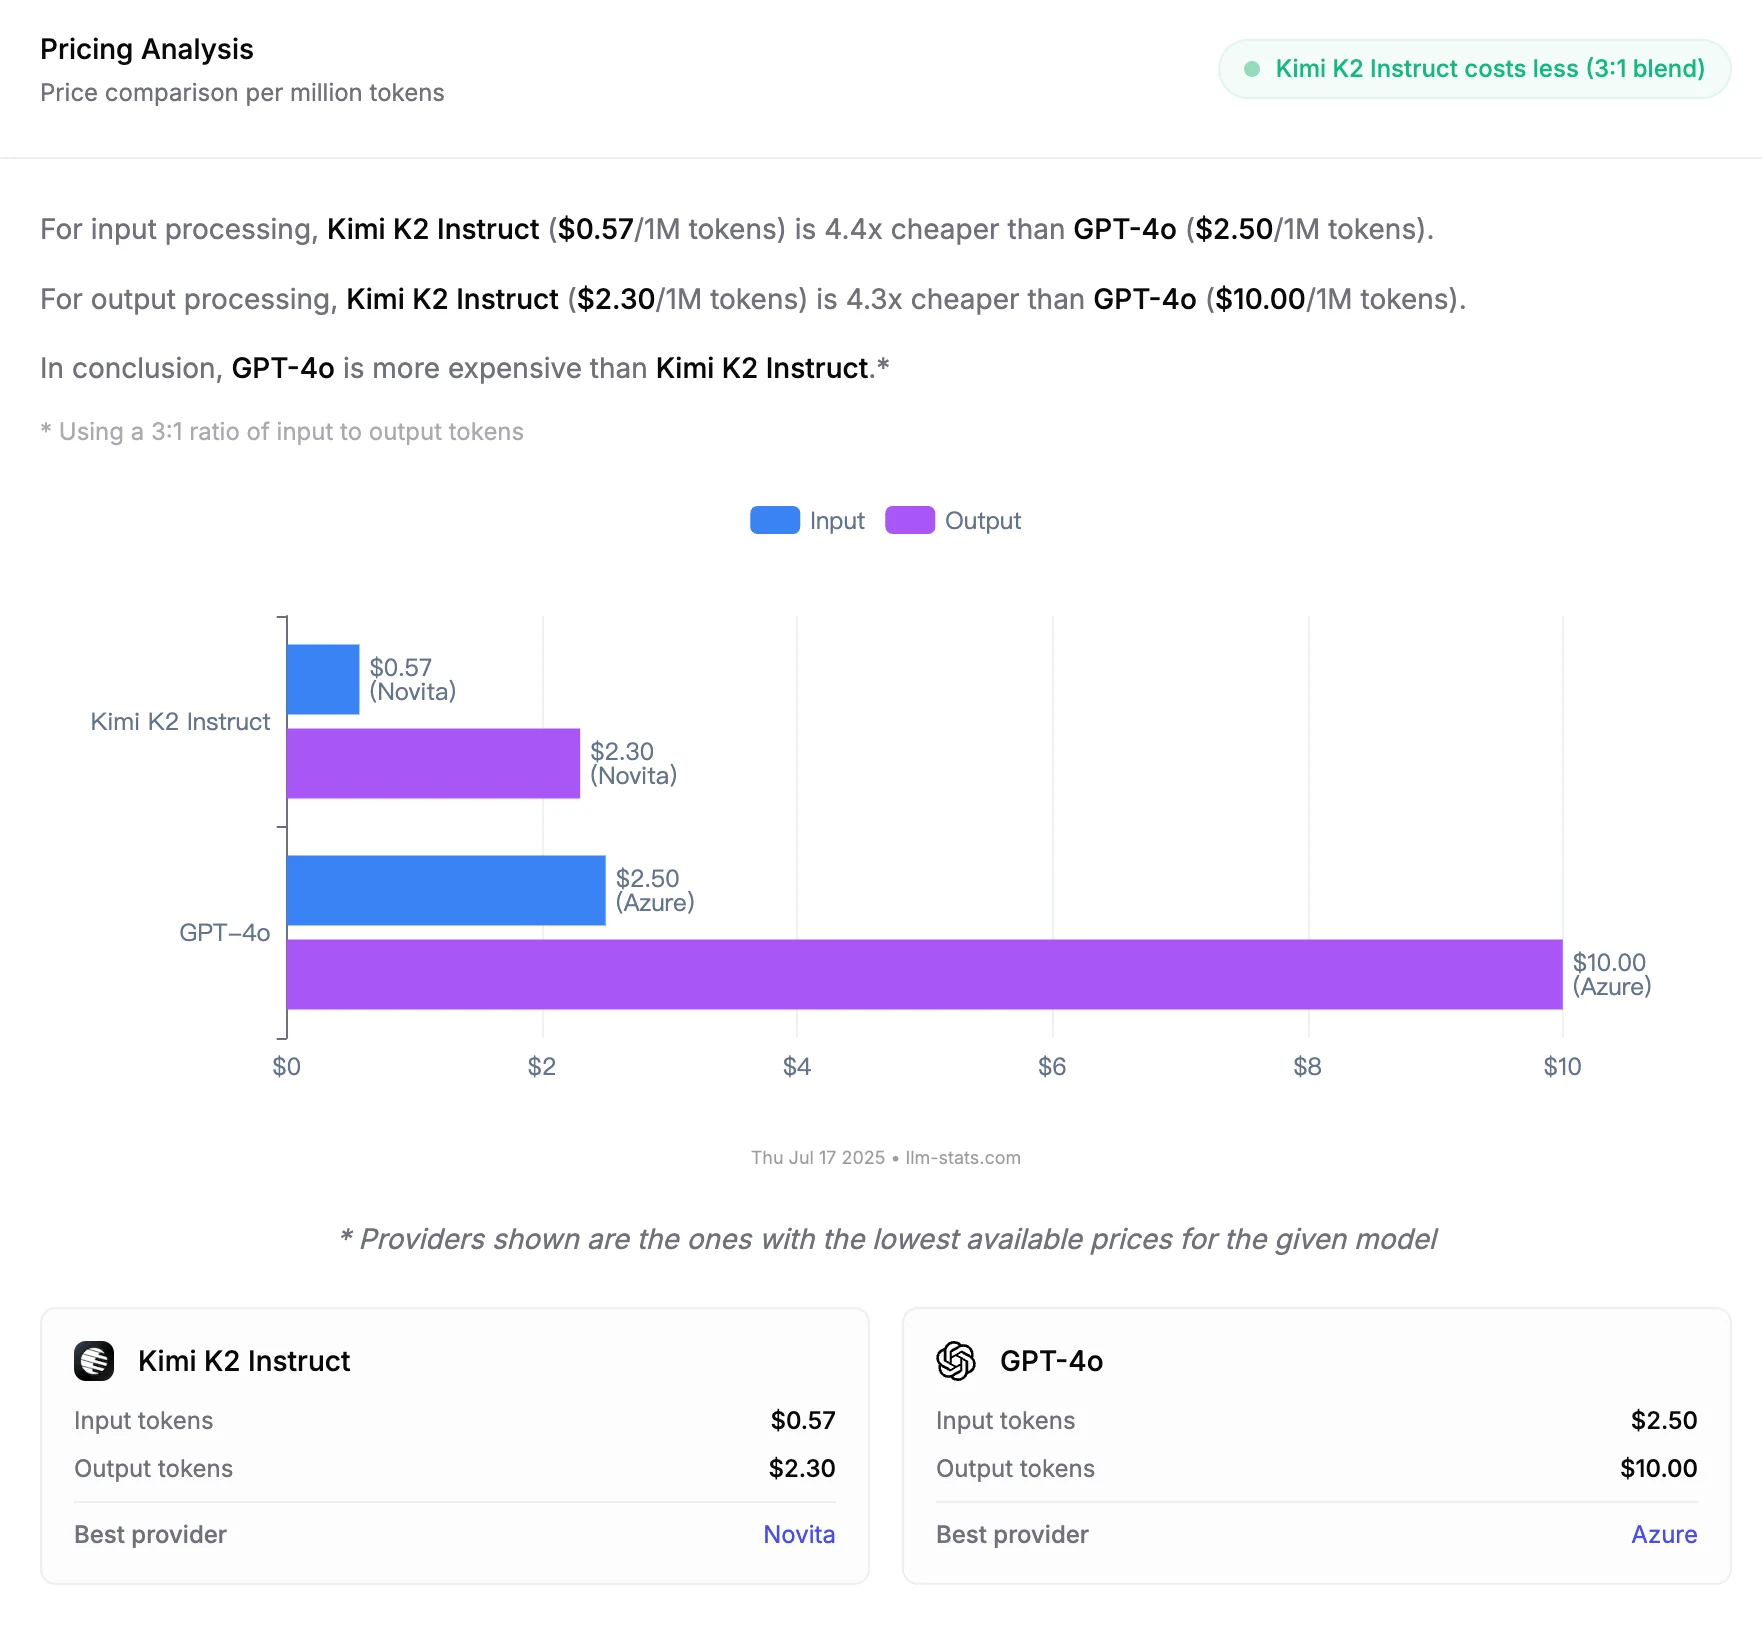Click the $2.50 input tokens value in card
Screen dimensions: 1762x1626
coord(1664,1420)
